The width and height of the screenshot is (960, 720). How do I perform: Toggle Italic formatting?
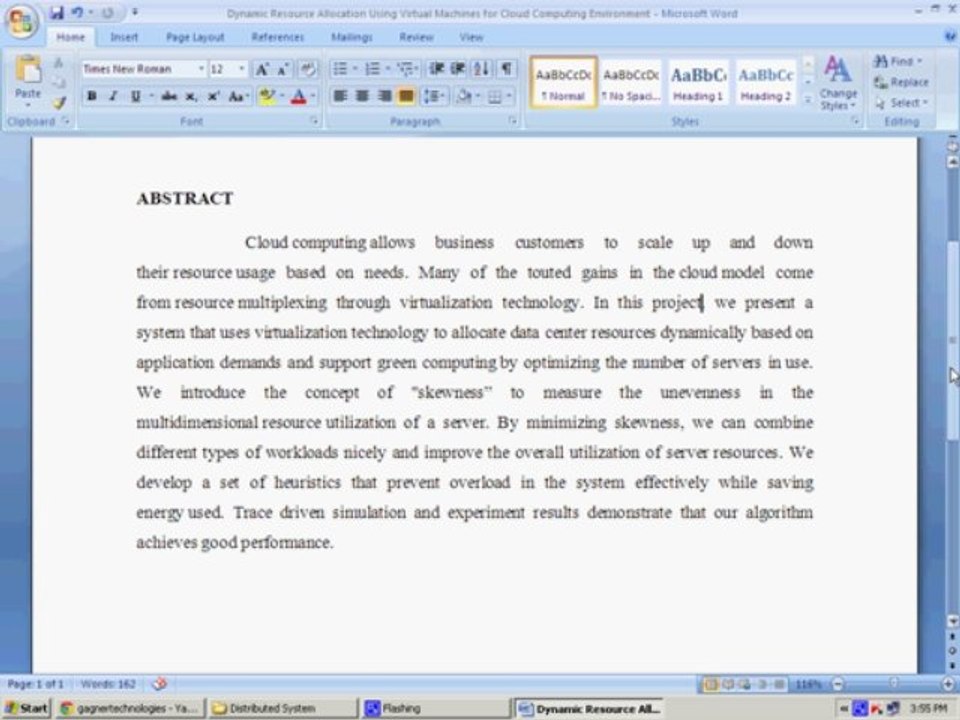[113, 96]
